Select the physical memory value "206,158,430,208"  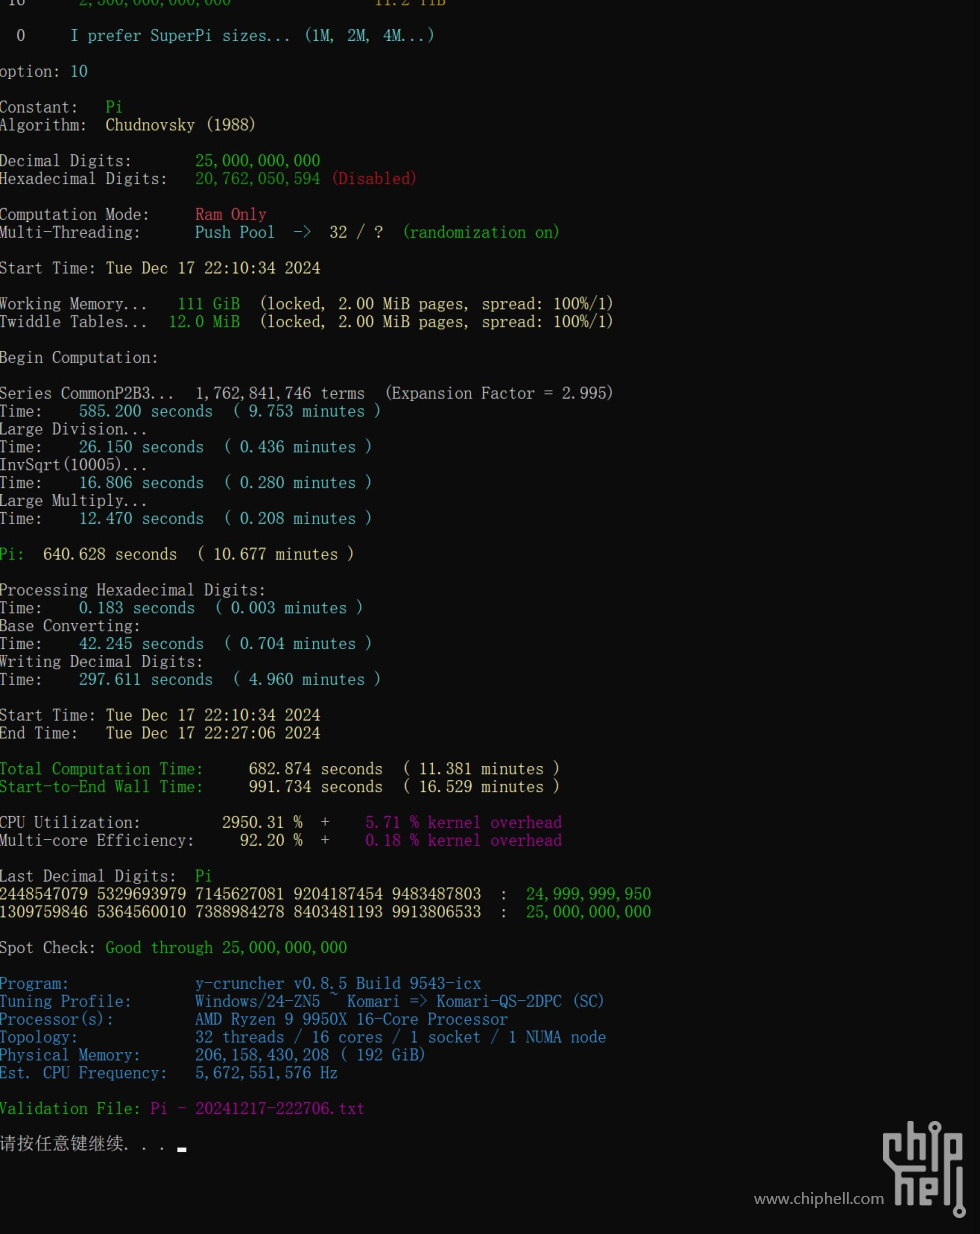click(262, 1056)
